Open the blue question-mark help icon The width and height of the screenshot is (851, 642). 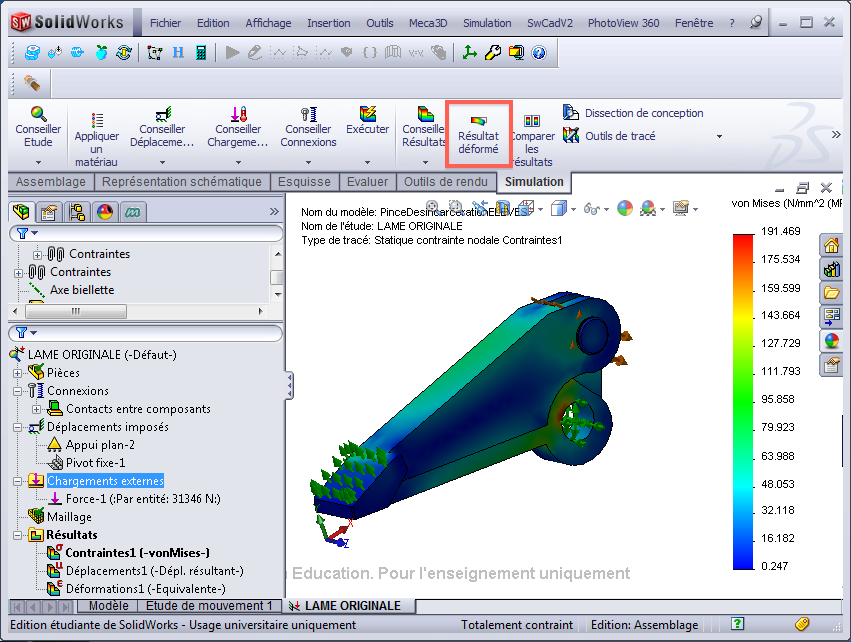coord(539,53)
